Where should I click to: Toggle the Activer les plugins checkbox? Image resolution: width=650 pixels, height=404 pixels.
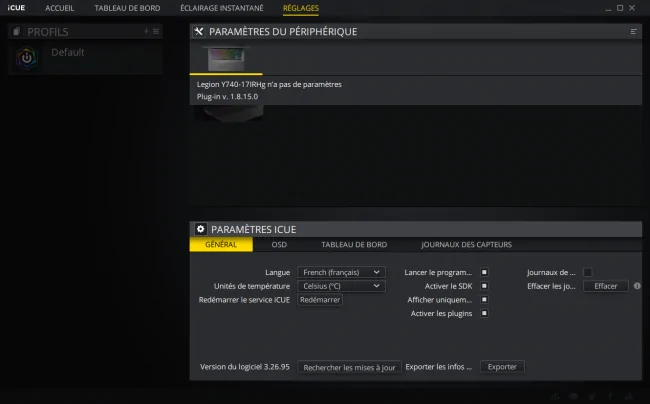pyautogui.click(x=484, y=313)
